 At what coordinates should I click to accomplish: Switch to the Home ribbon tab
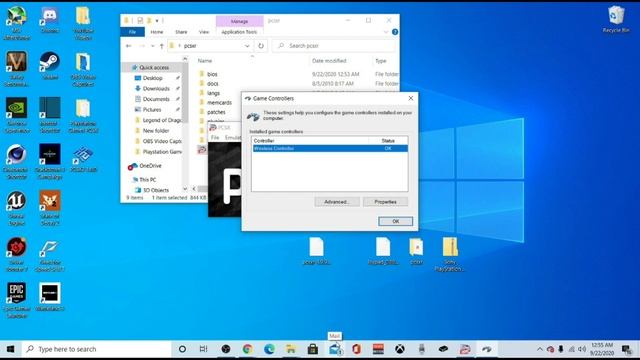tap(157, 32)
